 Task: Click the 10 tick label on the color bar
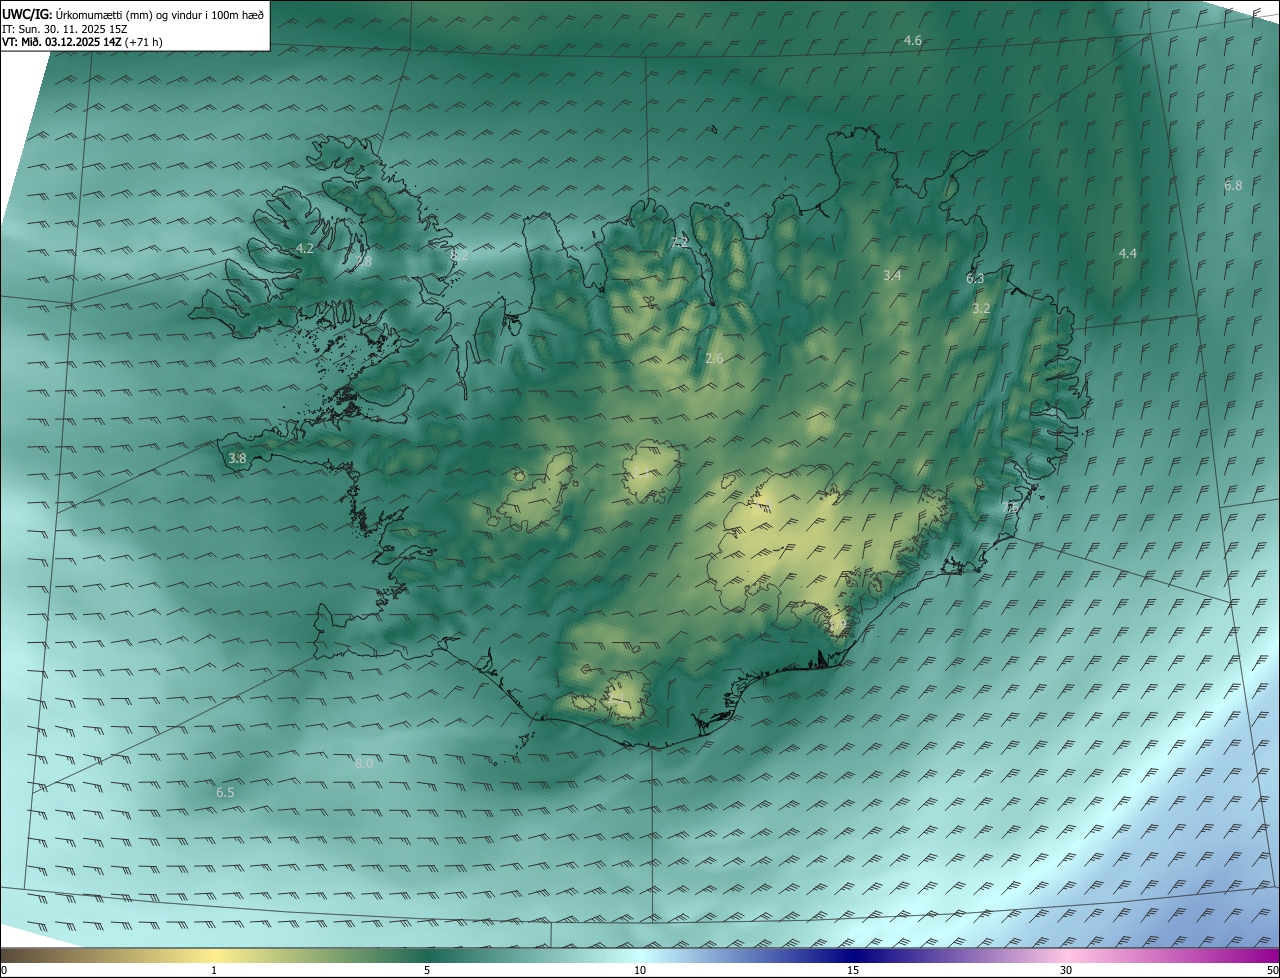pos(640,970)
